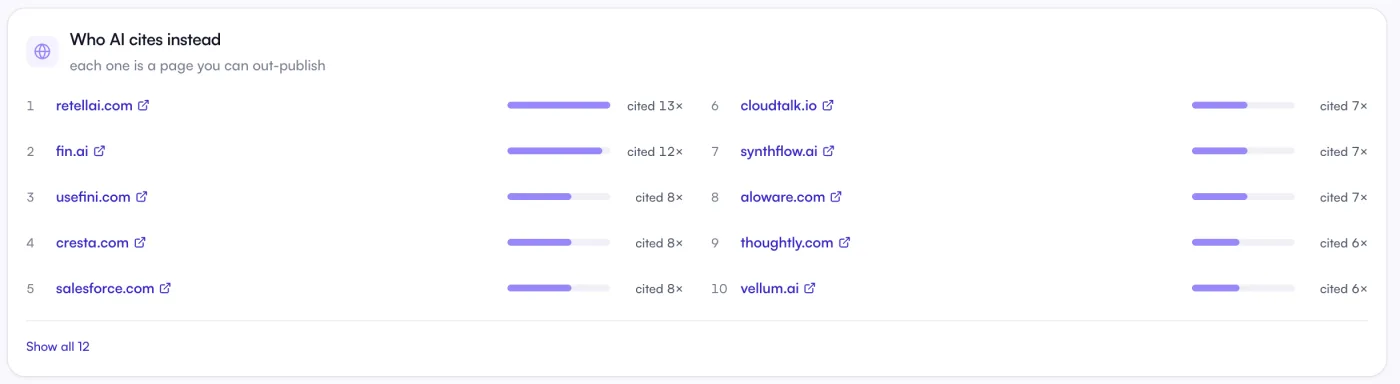The width and height of the screenshot is (1400, 384).
Task: Open the vellum.ai domain link
Action: click(770, 288)
